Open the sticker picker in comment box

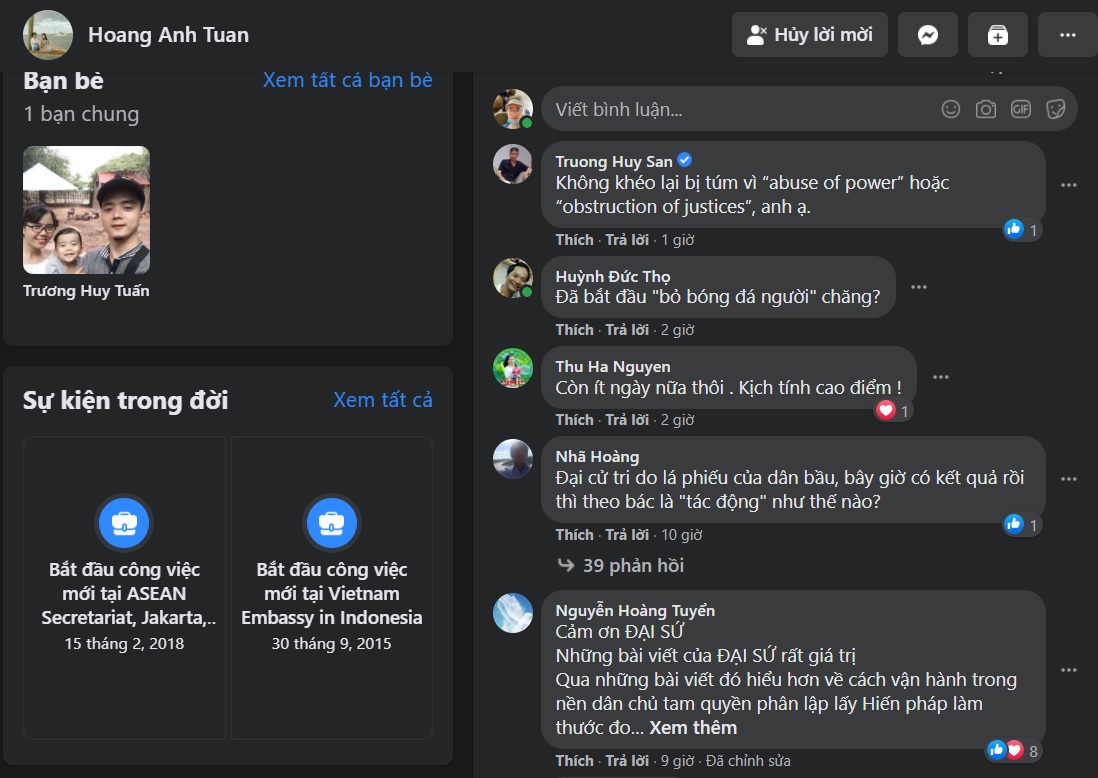[x=1055, y=109]
